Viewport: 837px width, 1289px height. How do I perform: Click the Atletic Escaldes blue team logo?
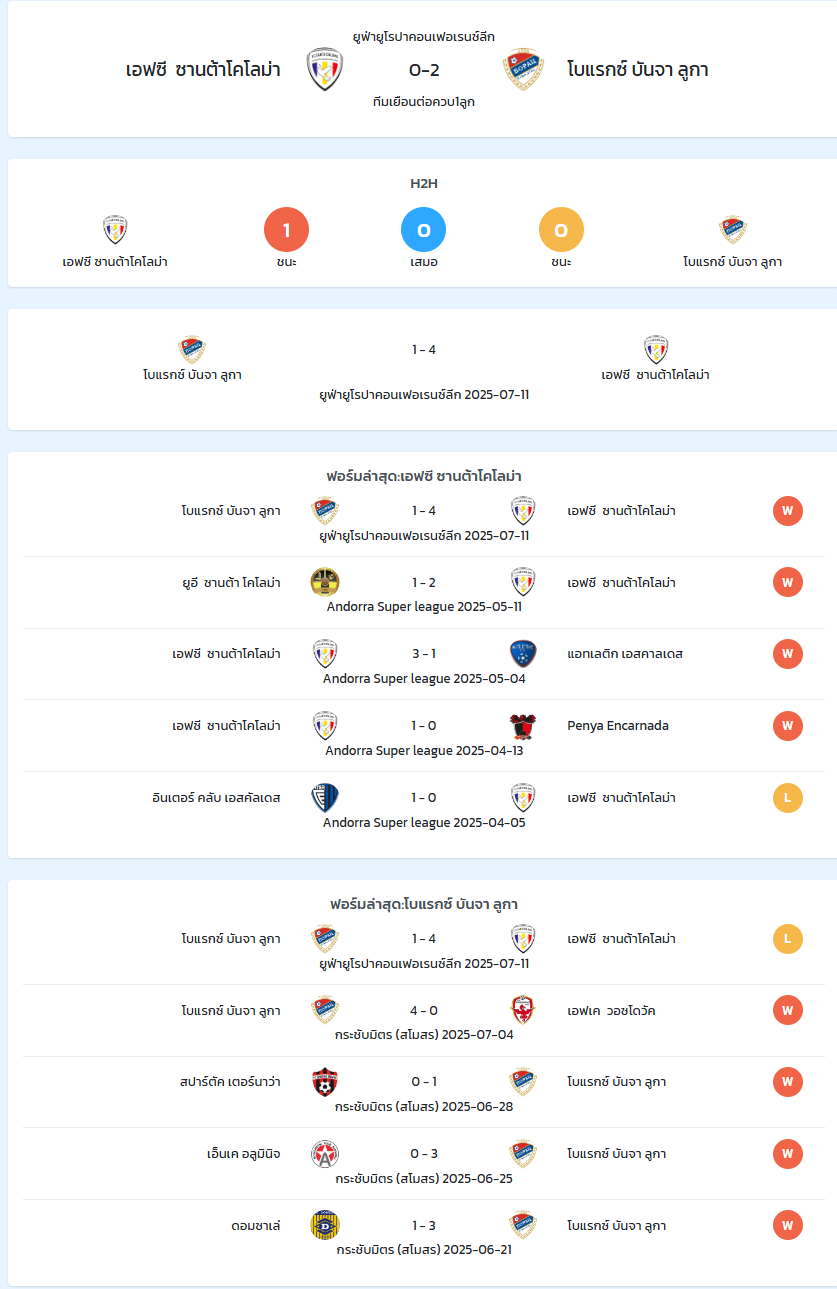[523, 654]
